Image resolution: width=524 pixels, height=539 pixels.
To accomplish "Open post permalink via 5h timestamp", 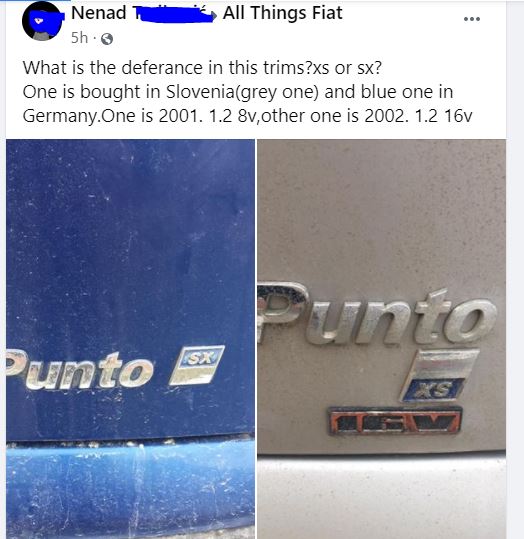I will [79, 37].
